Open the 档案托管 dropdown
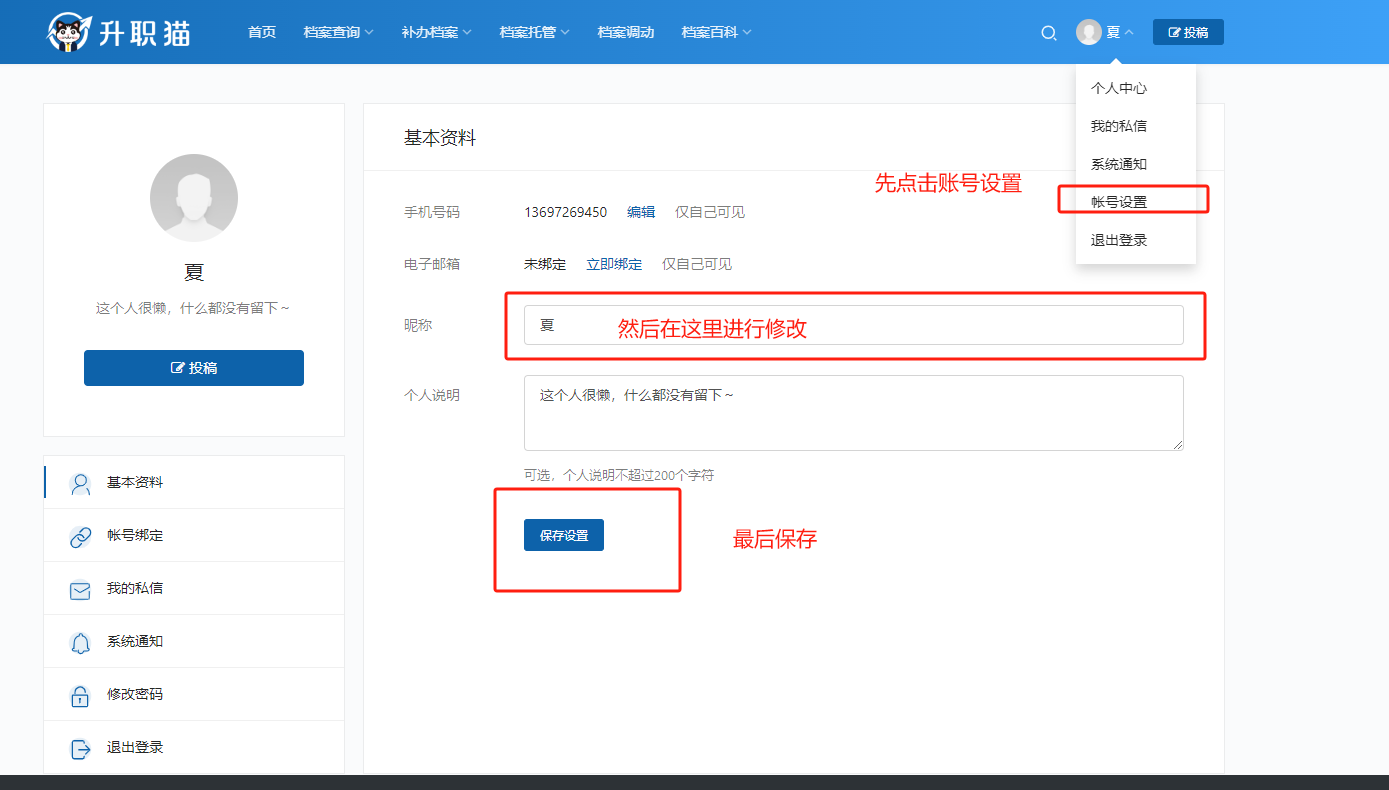This screenshot has height=790, width=1389. tap(534, 32)
